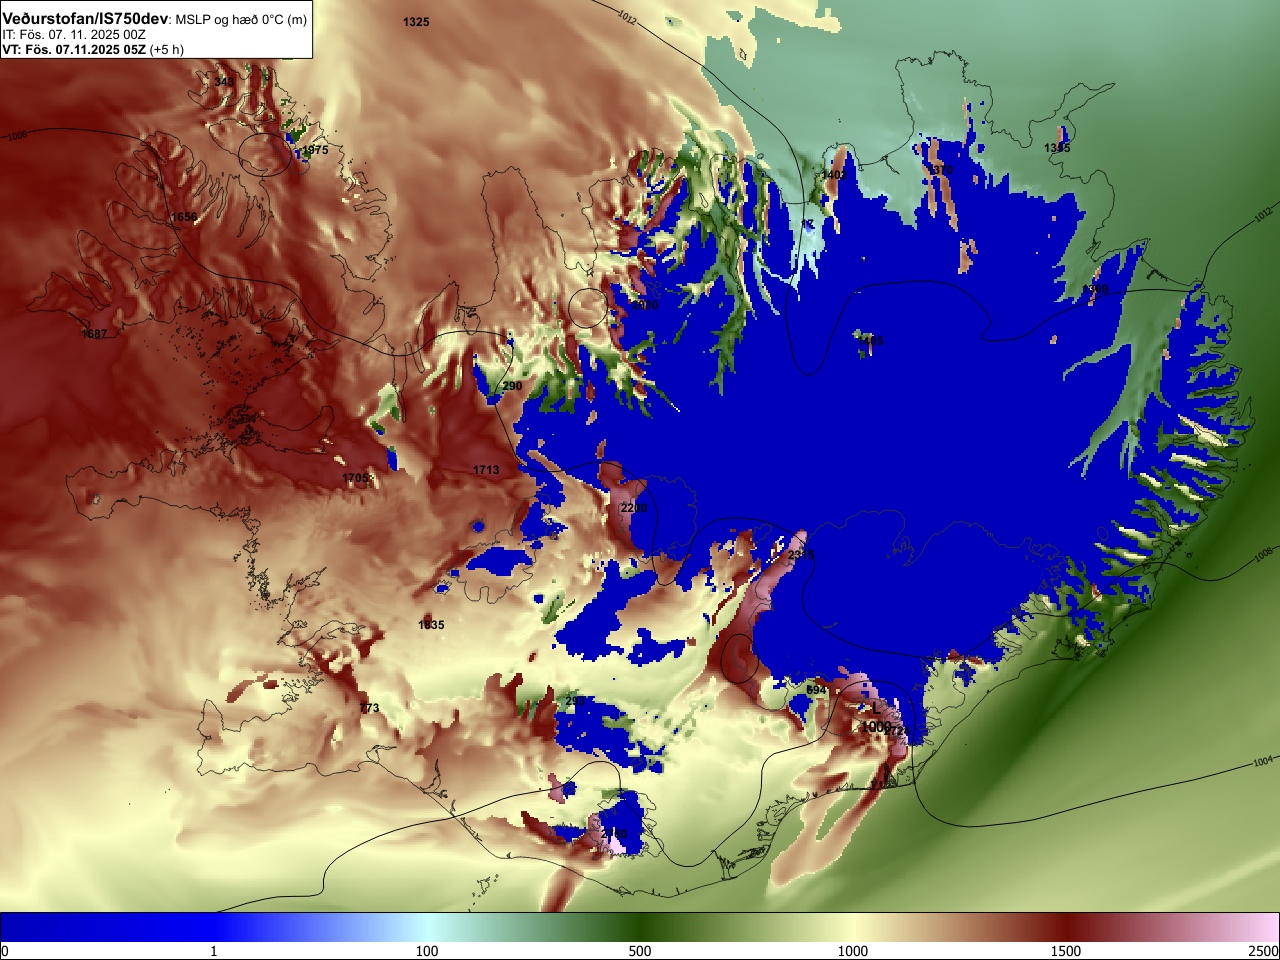Click the height value "1325" at the top
Image resolution: width=1280 pixels, height=960 pixels.
point(416,22)
